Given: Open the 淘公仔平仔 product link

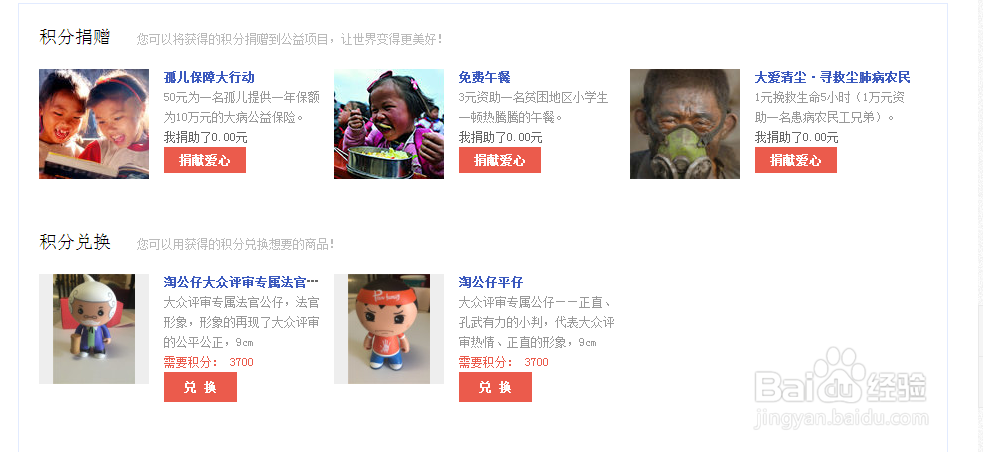Looking at the screenshot, I should tap(491, 282).
